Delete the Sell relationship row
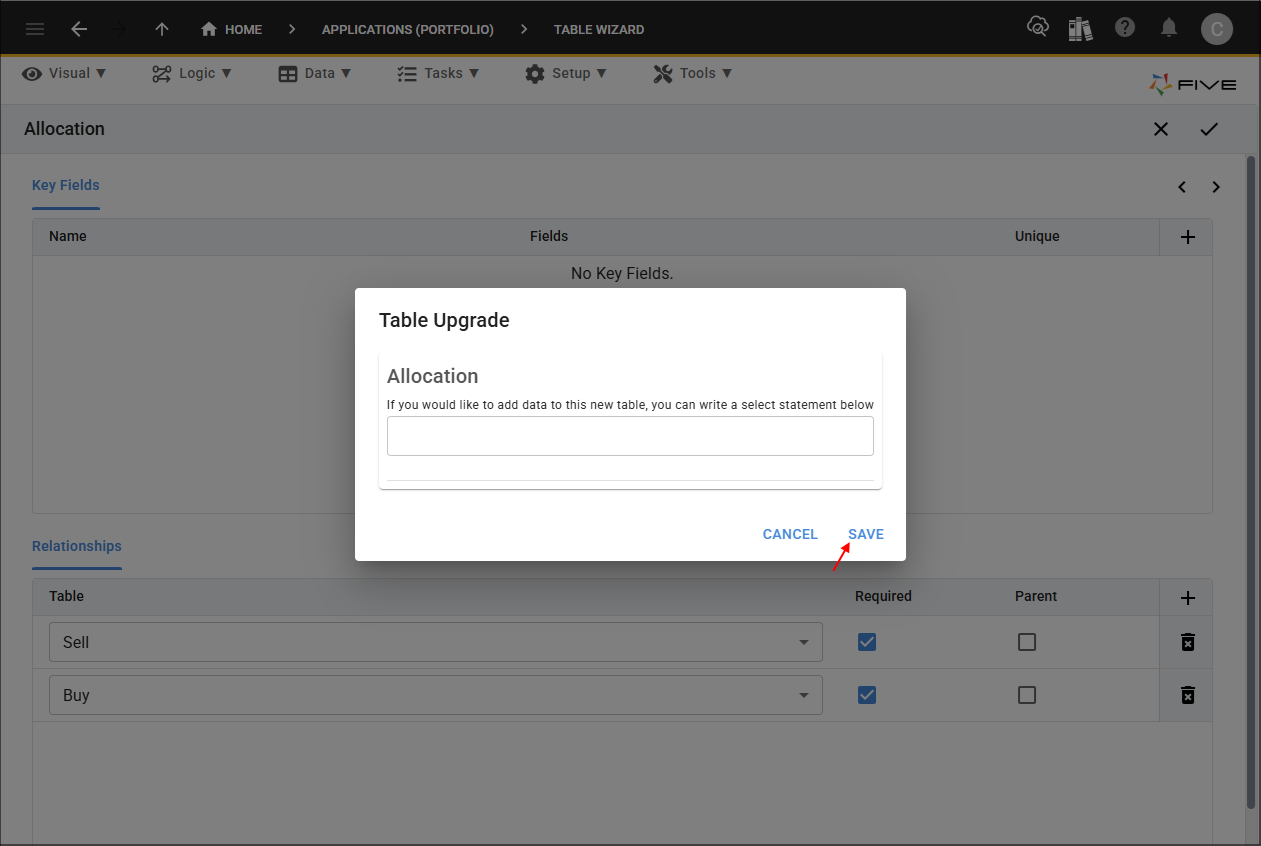 pos(1188,642)
